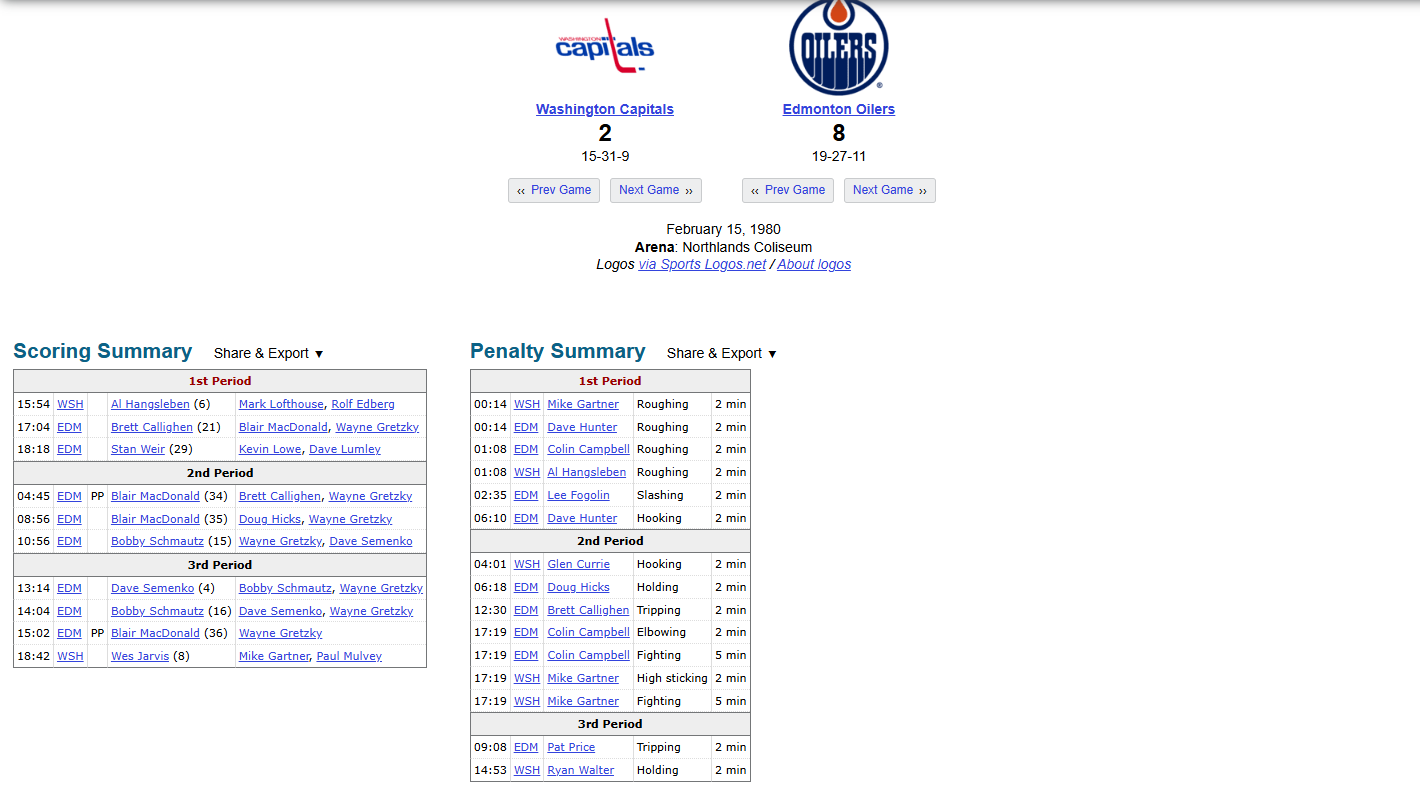Click the Edmonton Oilers logo
The height and width of the screenshot is (789, 1420).
838,47
